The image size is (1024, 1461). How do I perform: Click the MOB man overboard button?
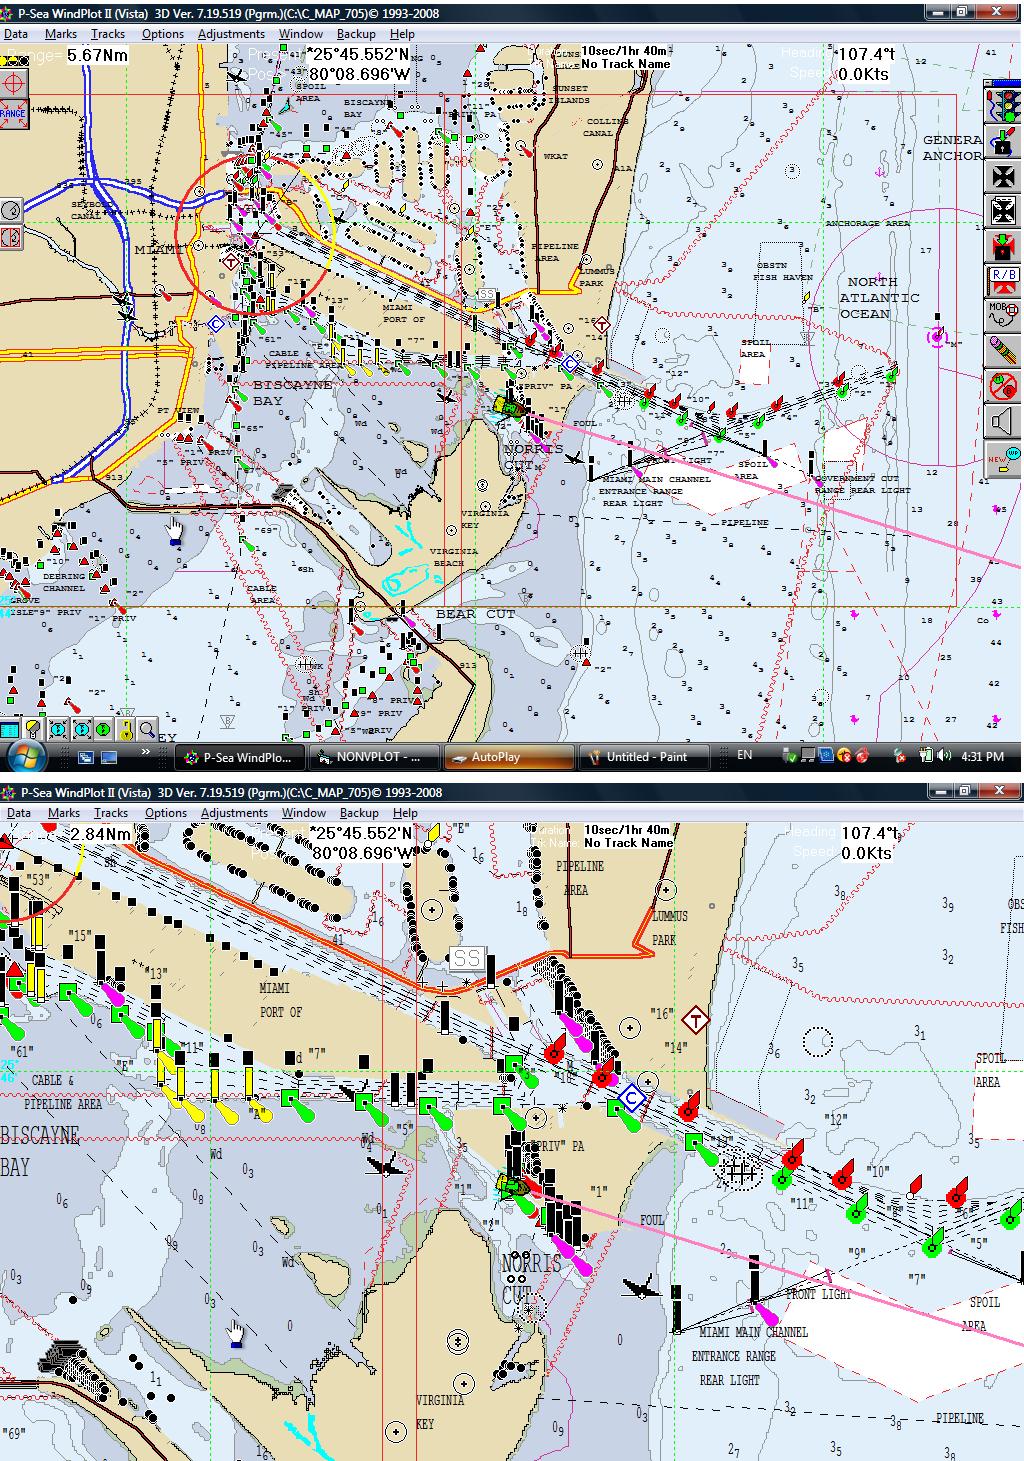point(1002,316)
